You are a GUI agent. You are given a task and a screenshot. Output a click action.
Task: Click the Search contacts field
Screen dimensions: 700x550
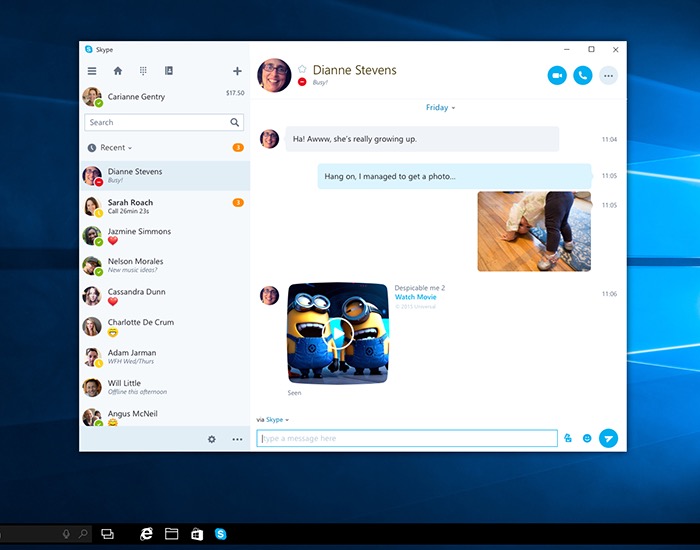157,123
